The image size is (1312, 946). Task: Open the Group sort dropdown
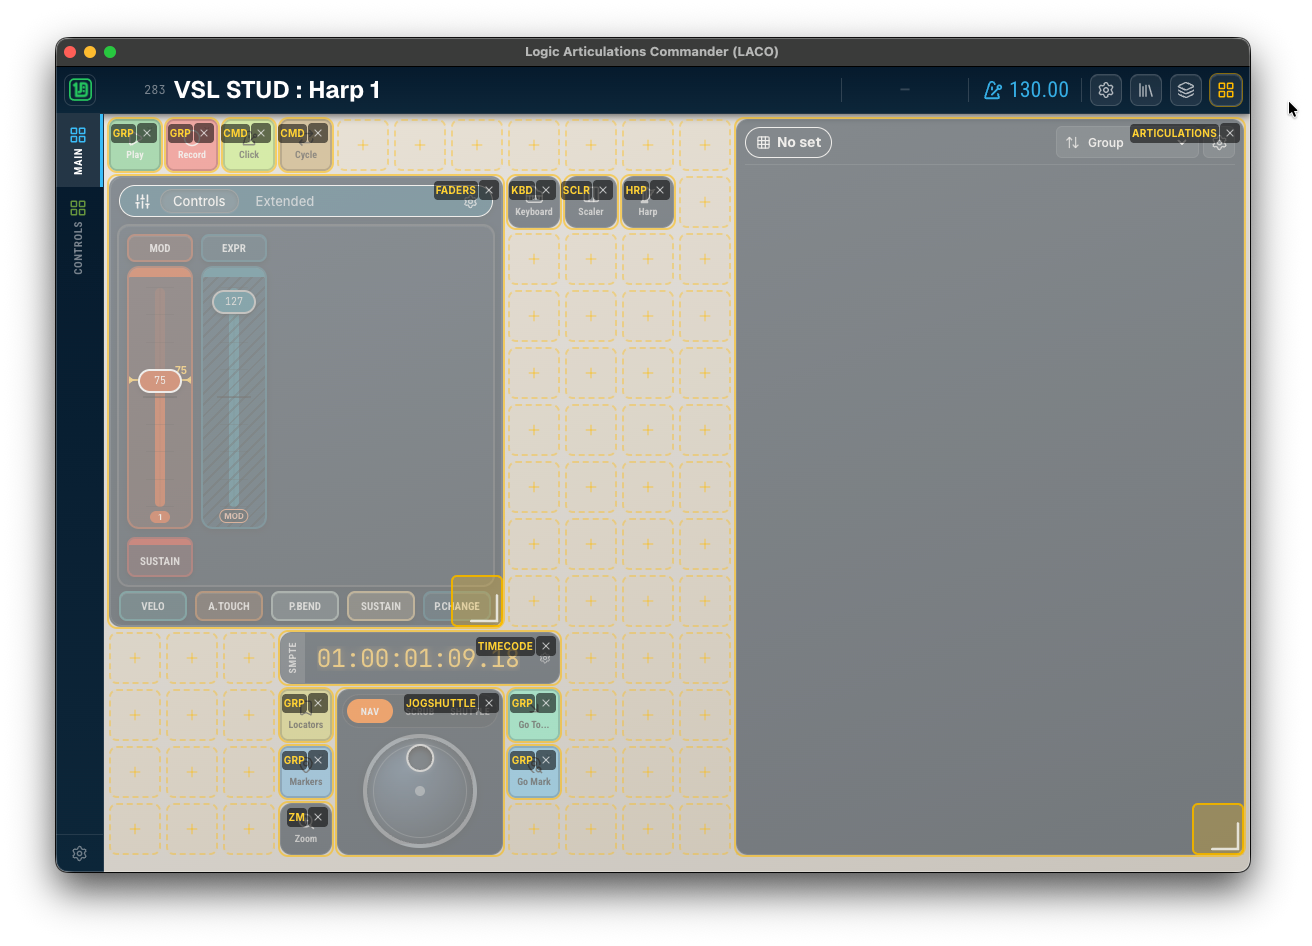[x=1127, y=142]
